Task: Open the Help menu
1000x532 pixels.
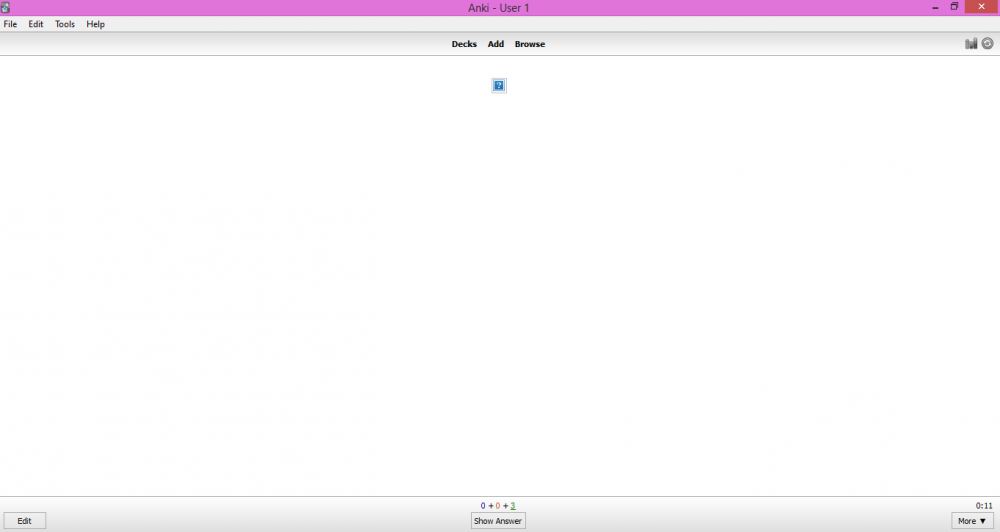Action: click(x=95, y=24)
